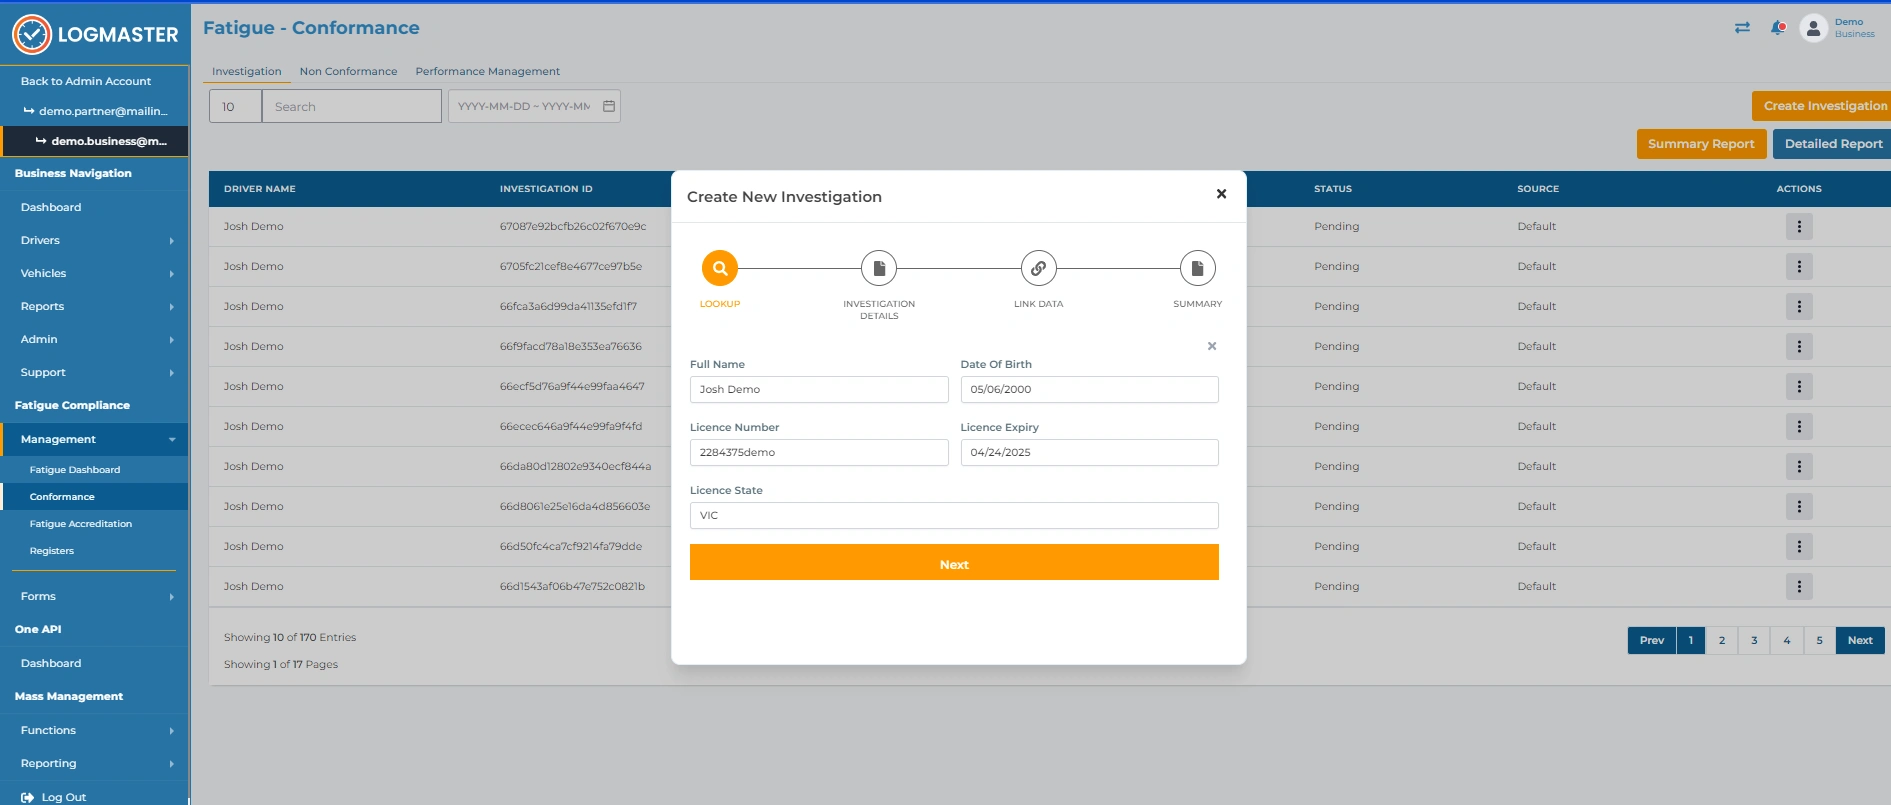The width and height of the screenshot is (1891, 805).
Task: Go to page 2 of results
Action: tap(1722, 640)
